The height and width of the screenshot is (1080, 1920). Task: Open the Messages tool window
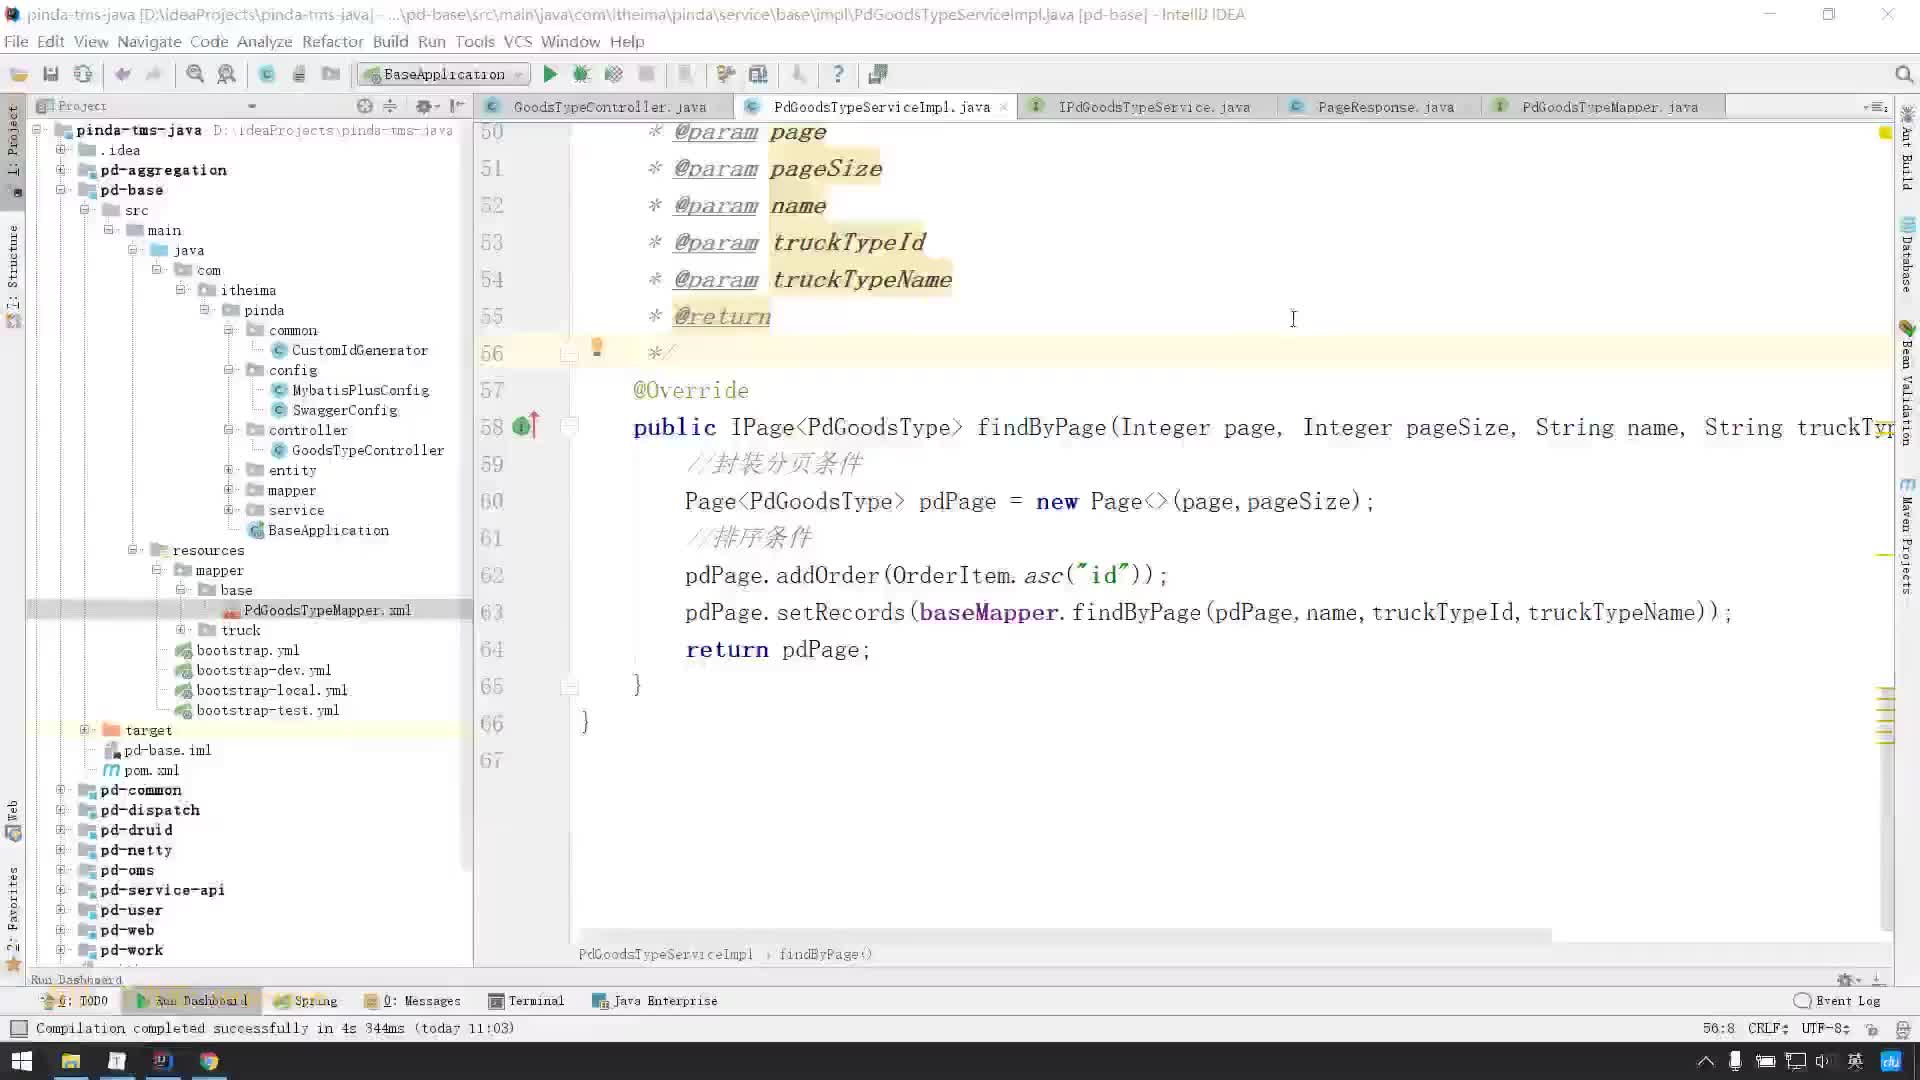pos(413,1001)
